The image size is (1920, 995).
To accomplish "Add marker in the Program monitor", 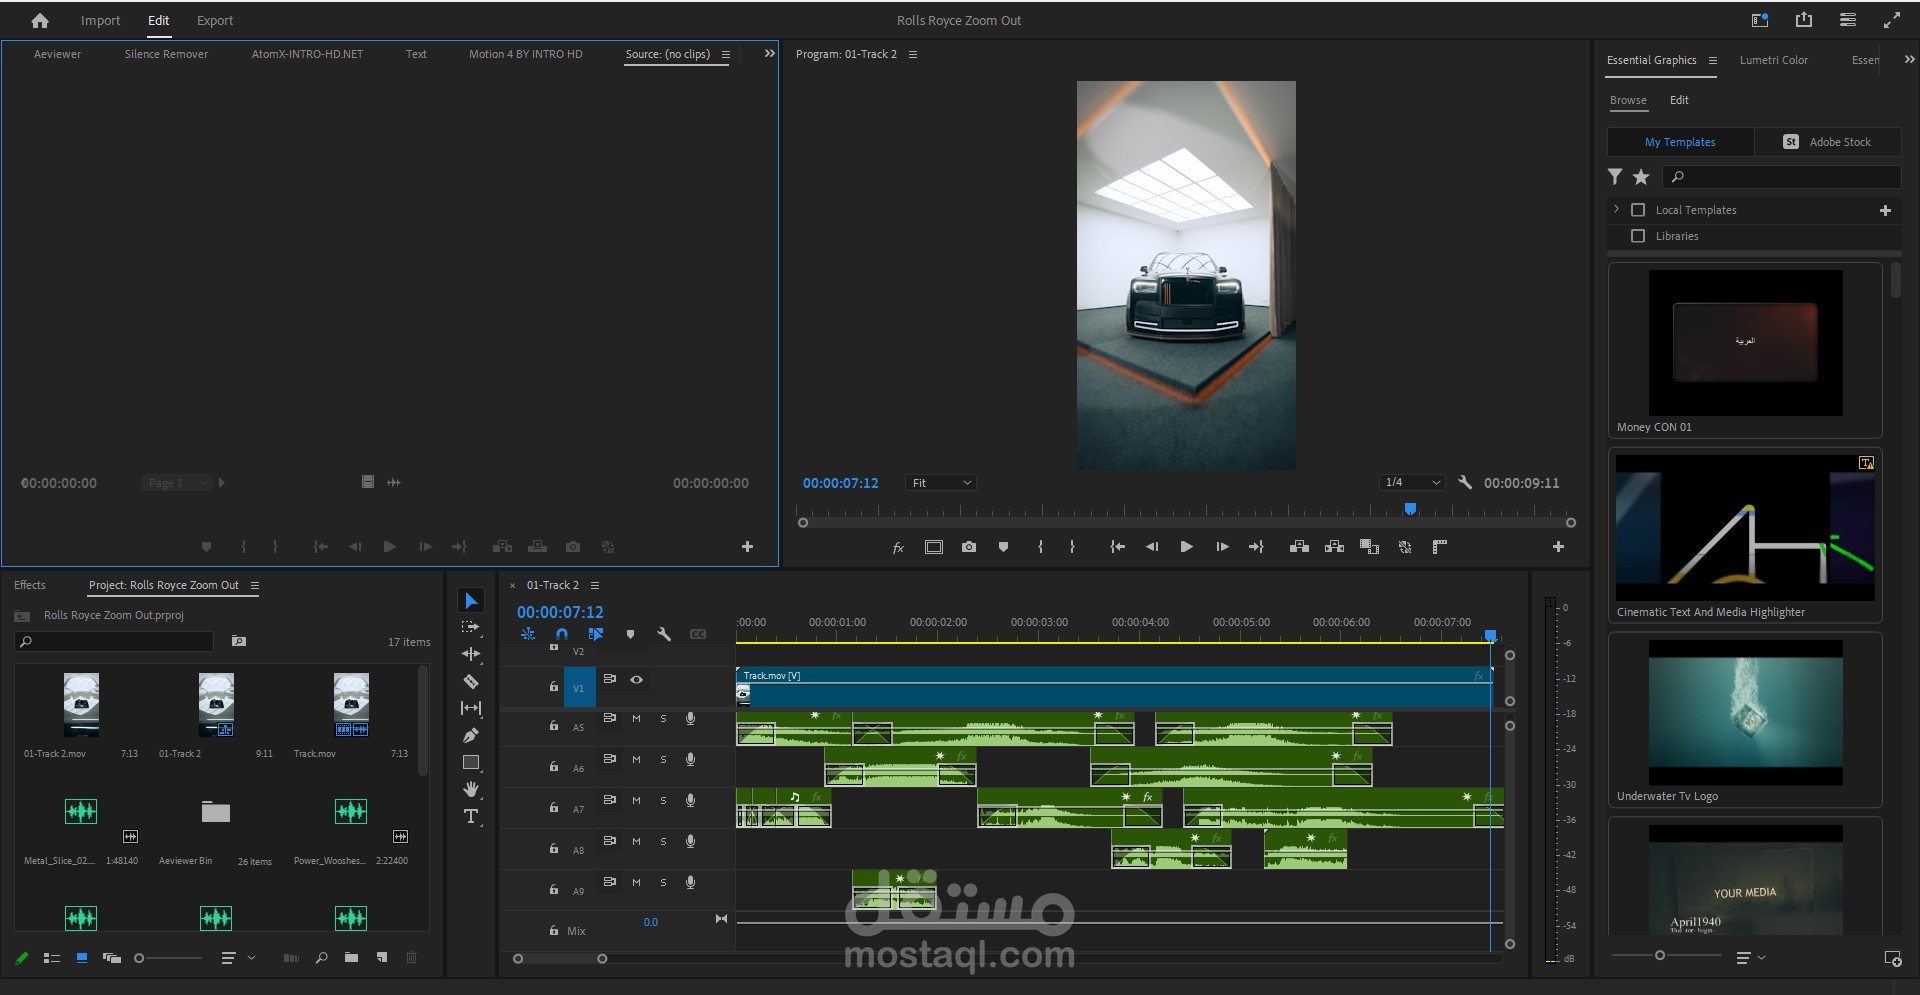I will 1003,547.
